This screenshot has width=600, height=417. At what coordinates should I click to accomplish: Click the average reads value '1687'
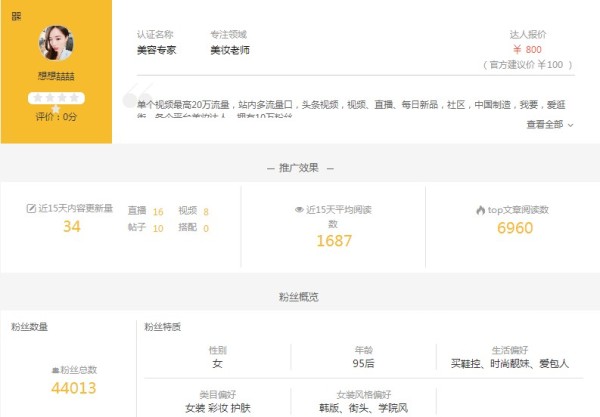point(334,241)
